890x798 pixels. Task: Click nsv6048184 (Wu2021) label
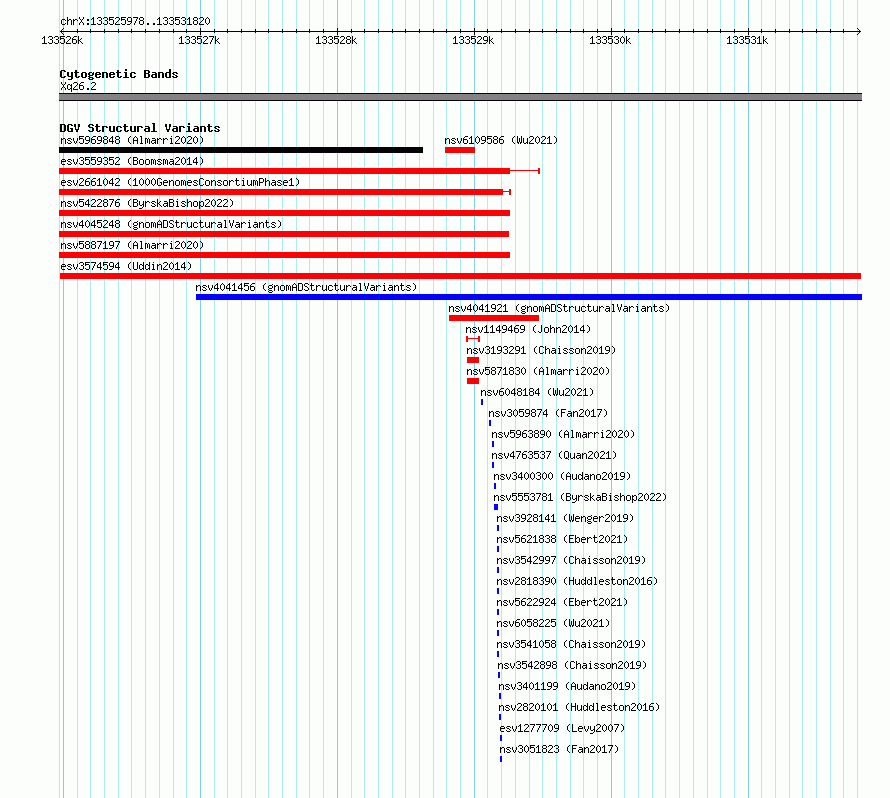[x=537, y=392]
